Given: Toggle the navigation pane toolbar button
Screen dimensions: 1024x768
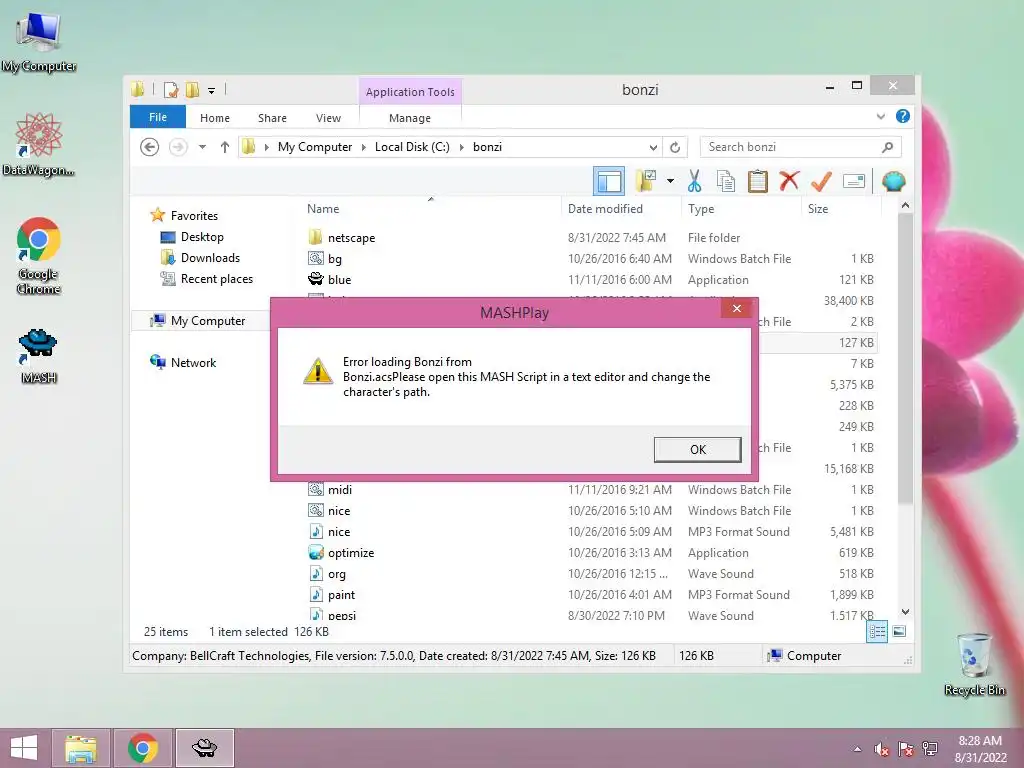Looking at the screenshot, I should (609, 181).
